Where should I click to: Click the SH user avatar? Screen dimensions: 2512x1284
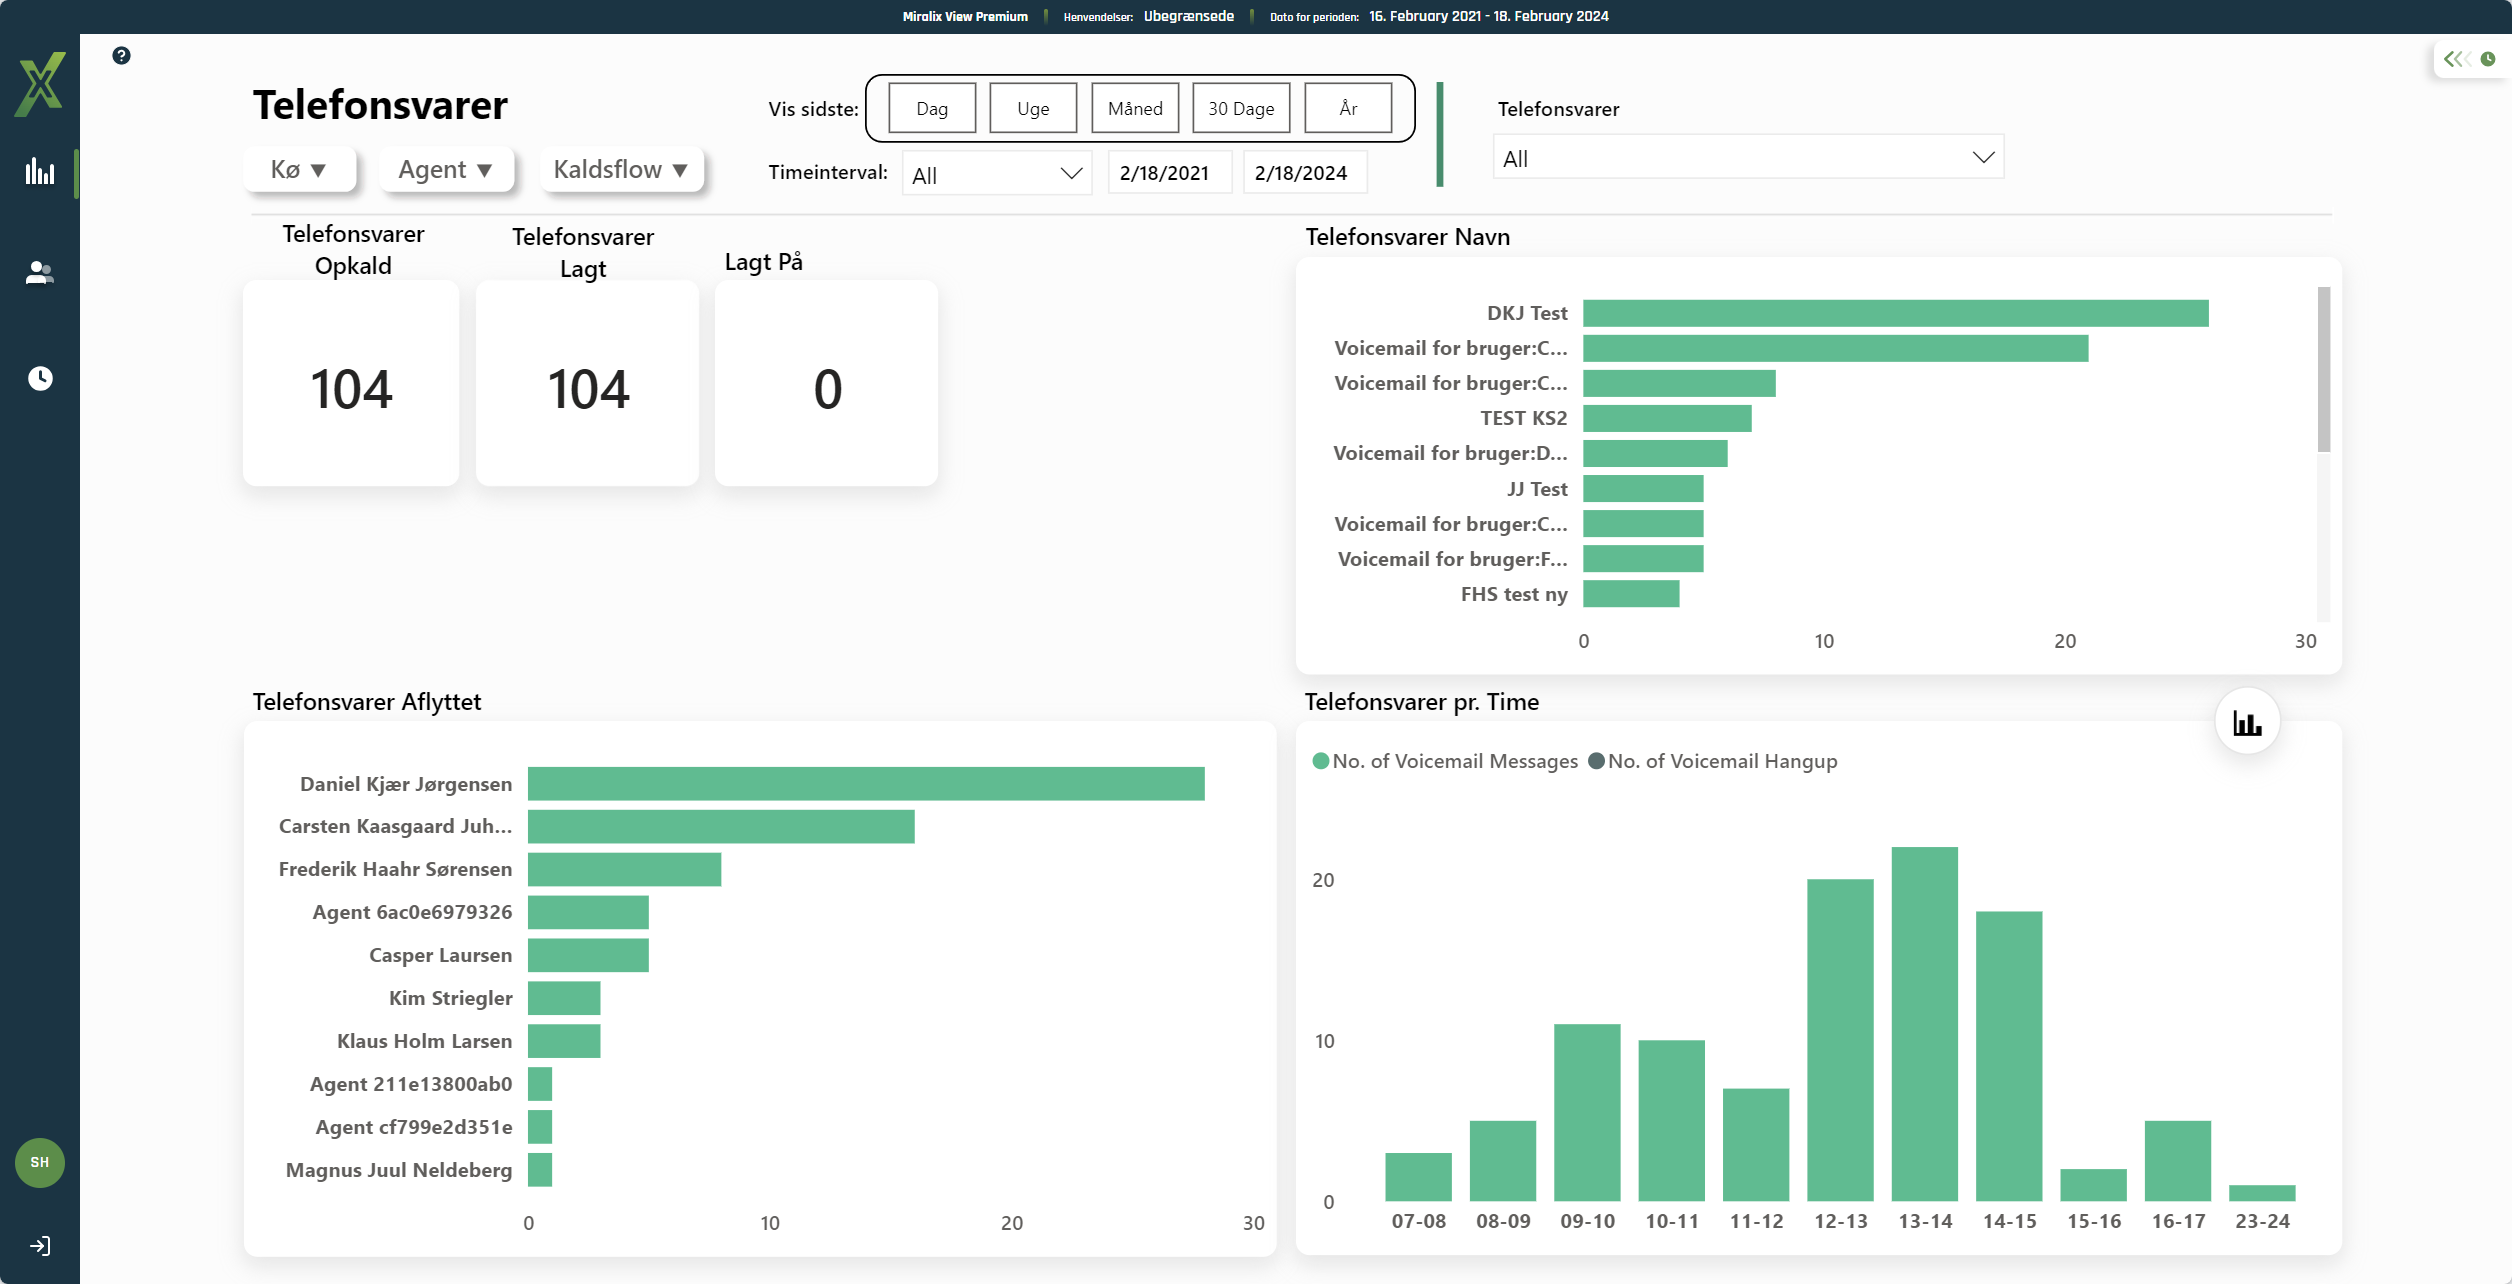pyautogui.click(x=40, y=1162)
